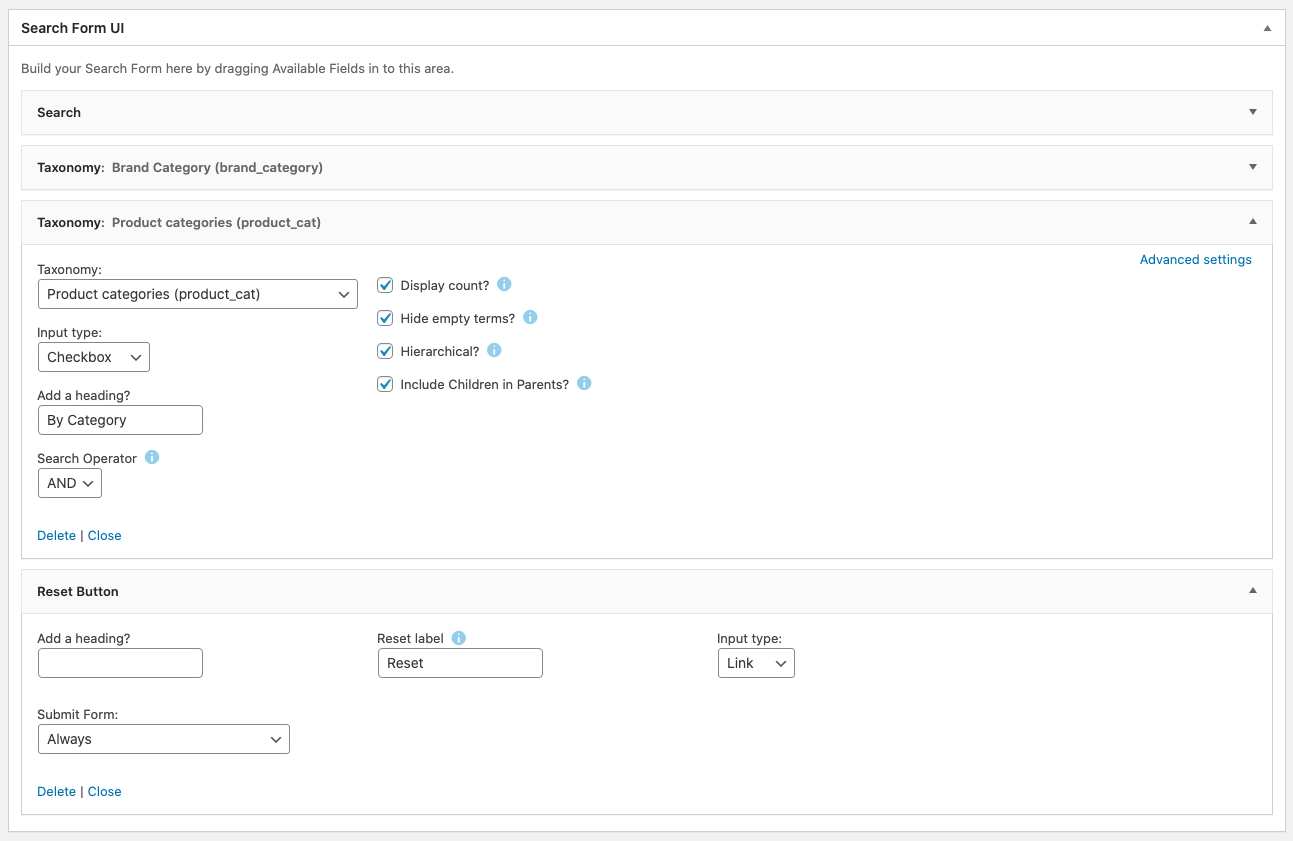
Task: Click info icon next to Reset label
Action: point(459,637)
